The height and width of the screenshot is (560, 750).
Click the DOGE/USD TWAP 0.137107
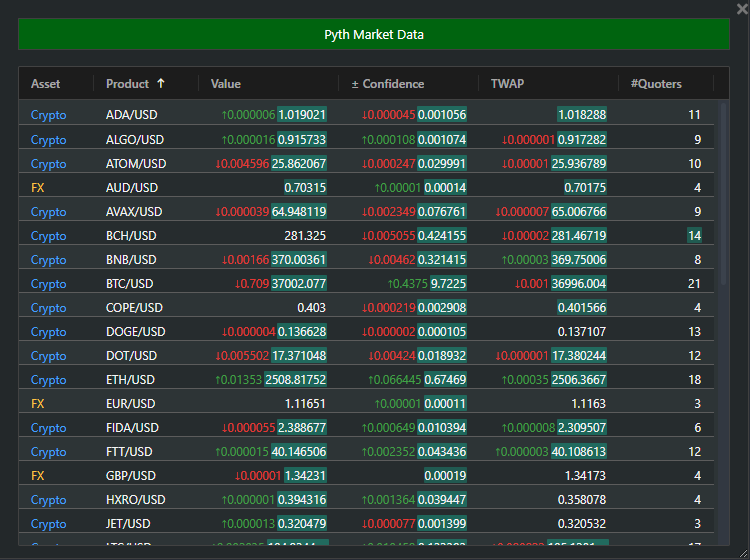click(582, 331)
